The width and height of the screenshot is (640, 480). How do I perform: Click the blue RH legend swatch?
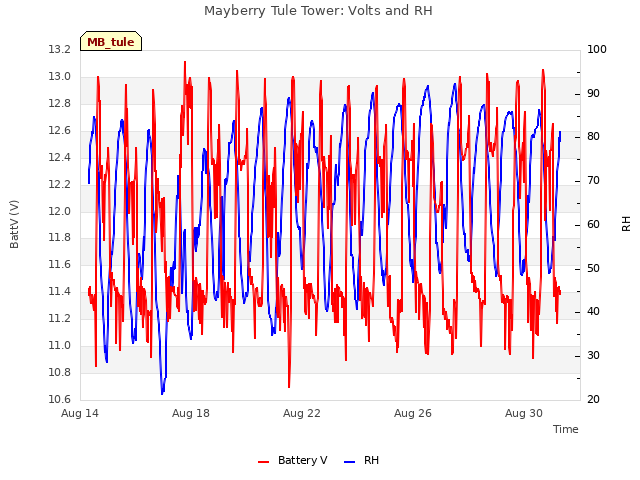[350, 462]
